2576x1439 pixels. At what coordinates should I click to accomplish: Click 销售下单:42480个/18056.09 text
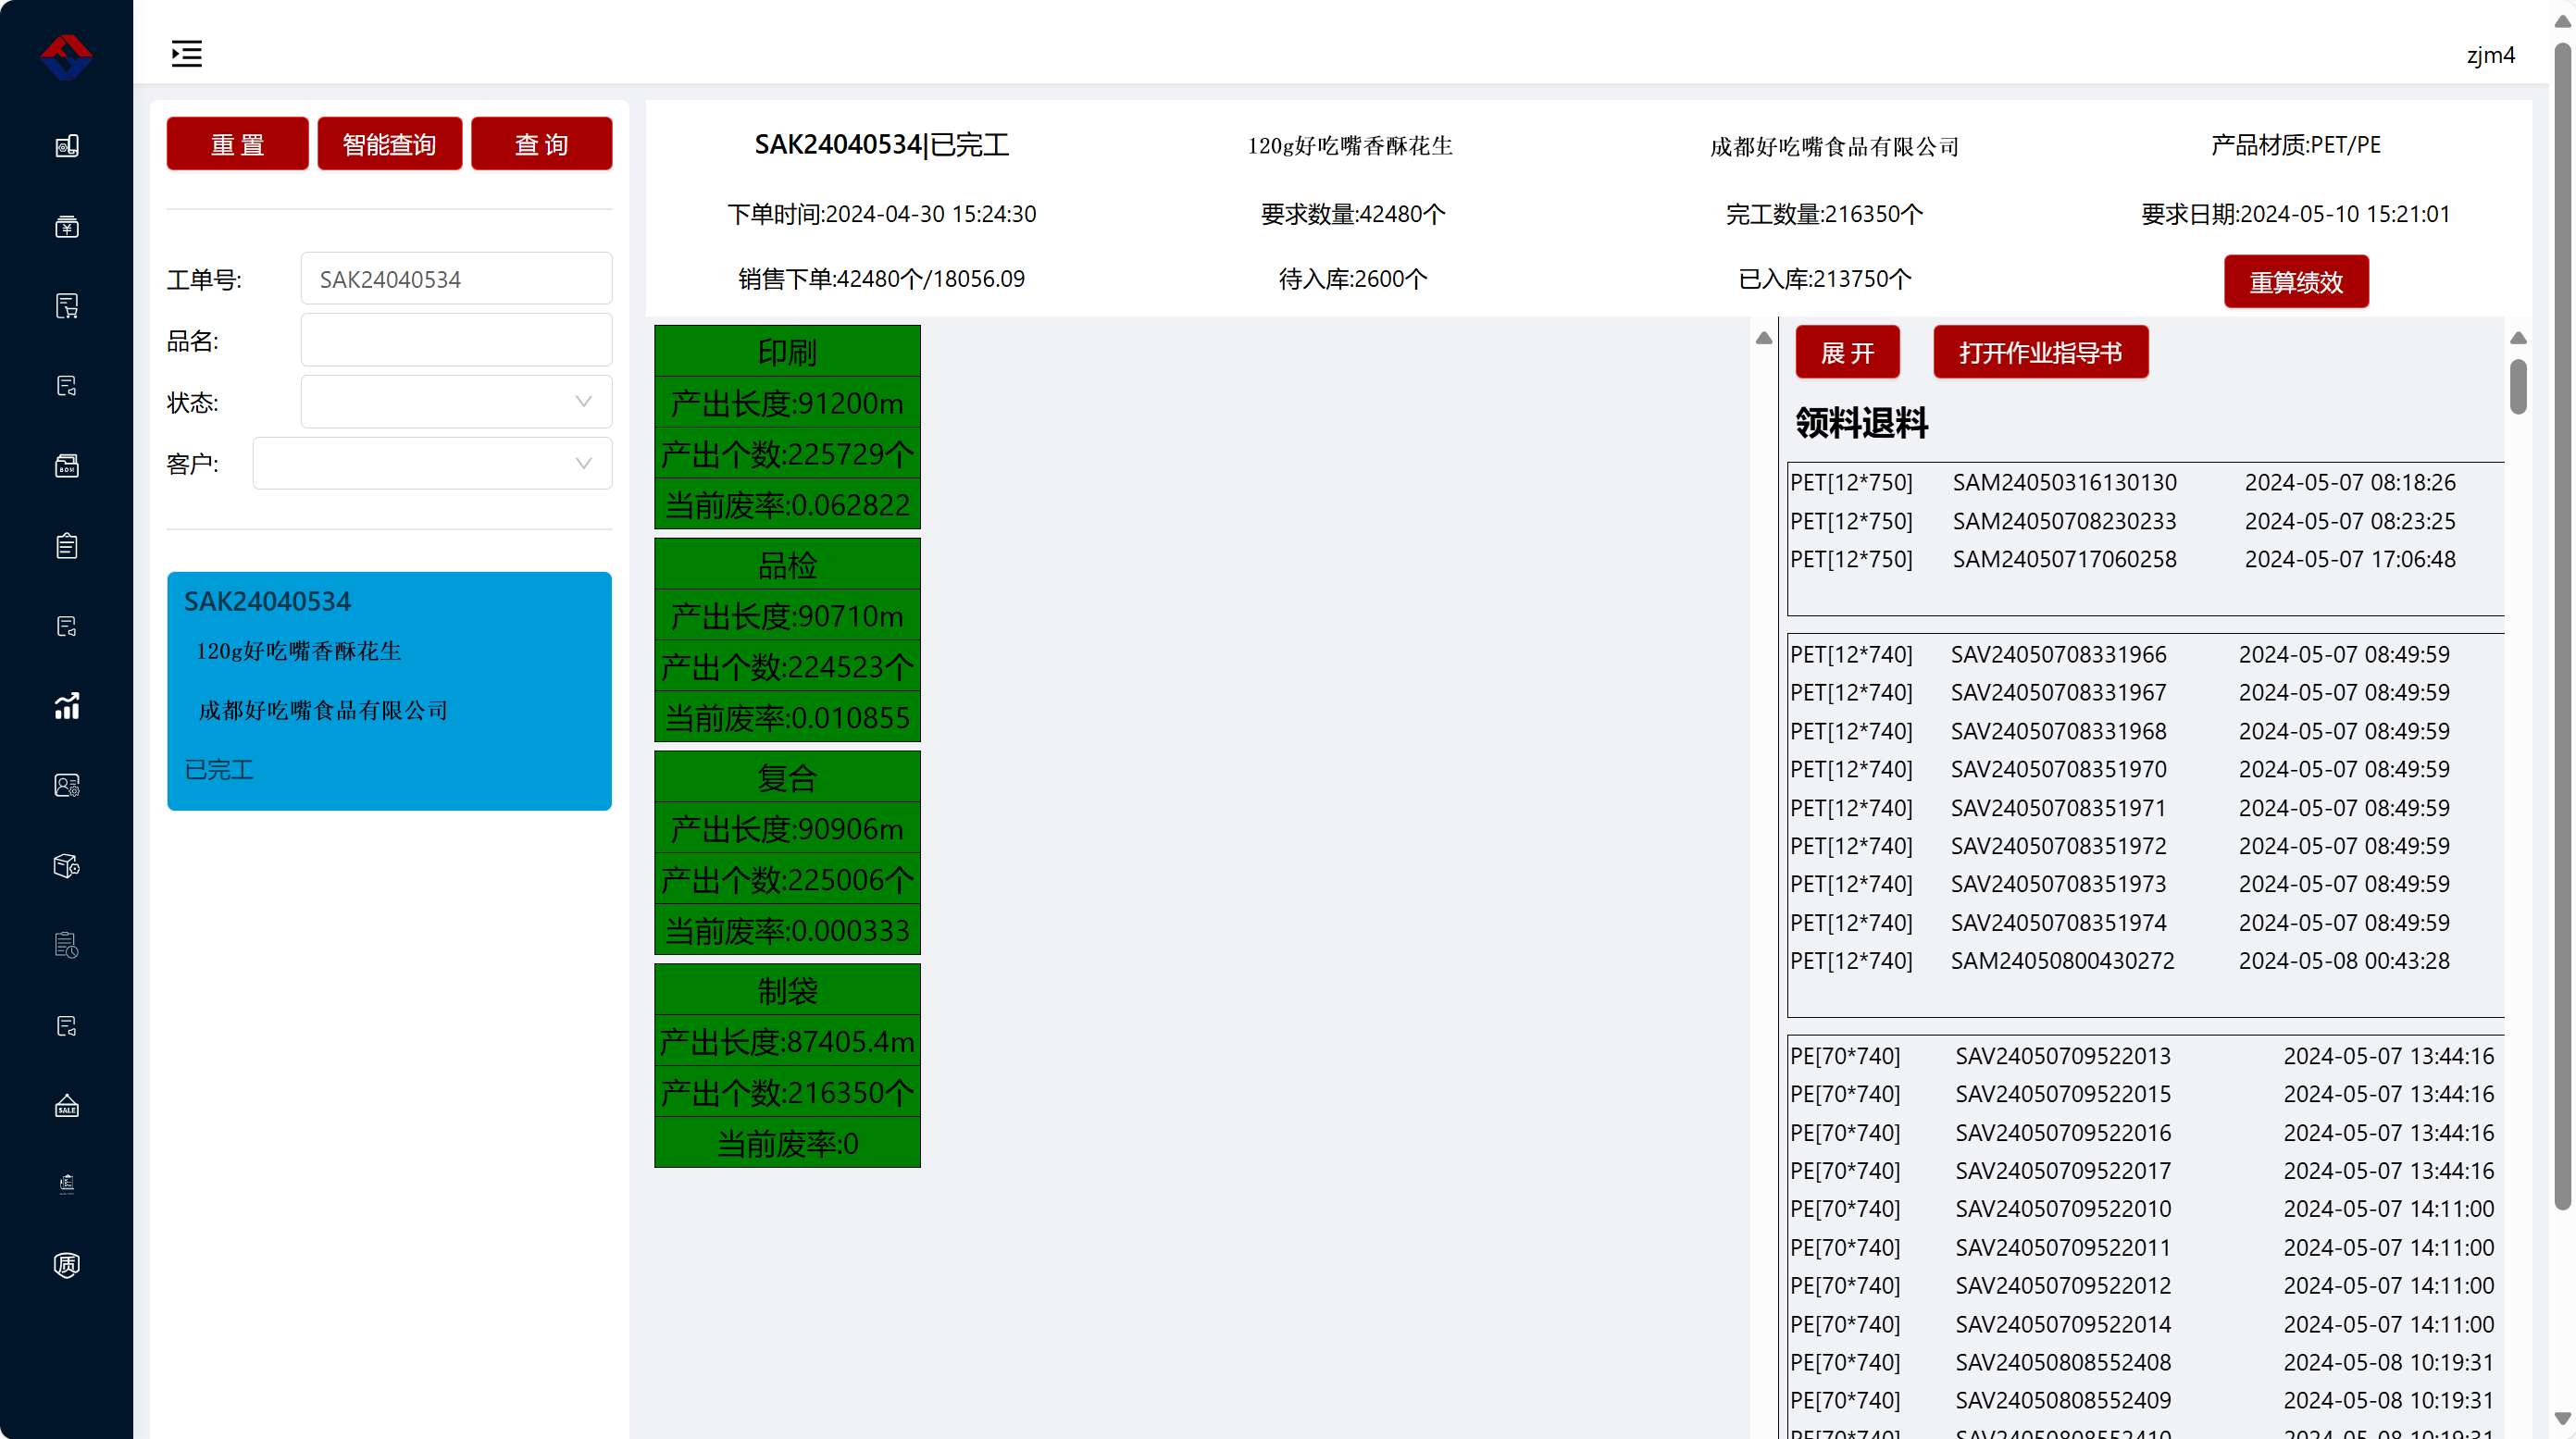[x=881, y=279]
